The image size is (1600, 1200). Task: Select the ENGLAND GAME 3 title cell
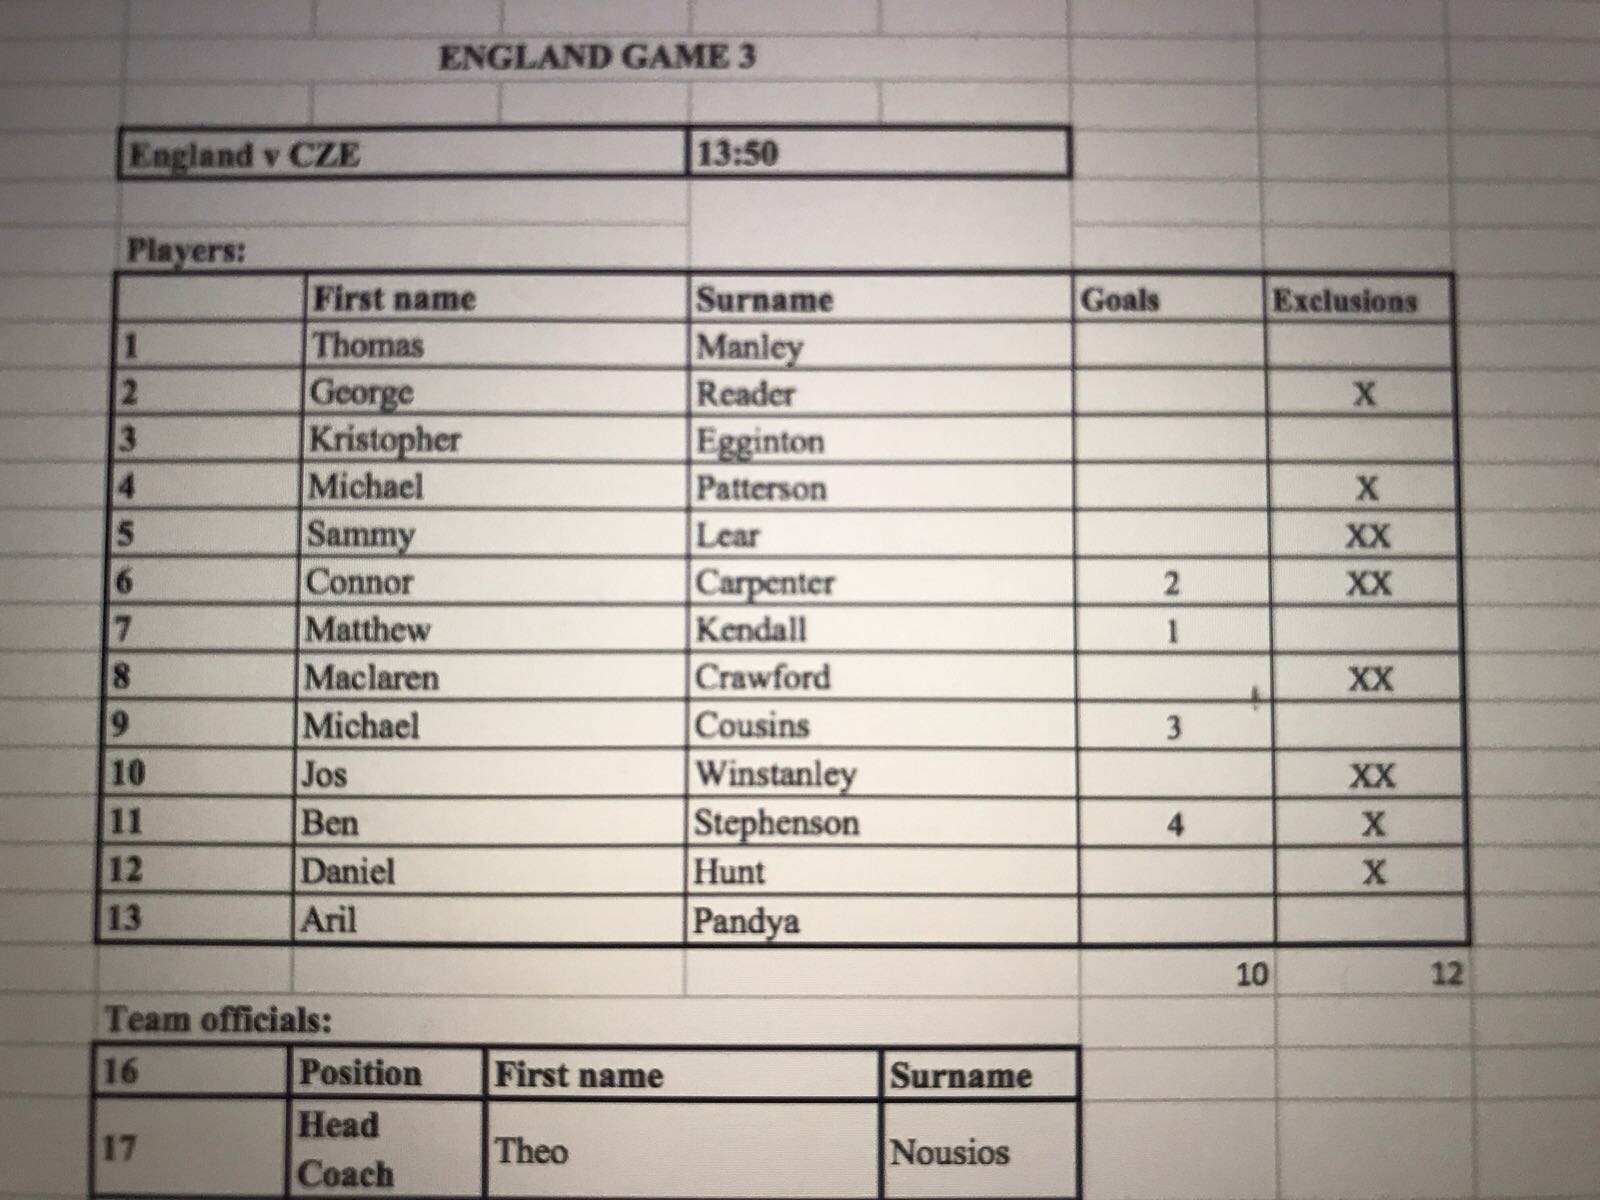597,57
